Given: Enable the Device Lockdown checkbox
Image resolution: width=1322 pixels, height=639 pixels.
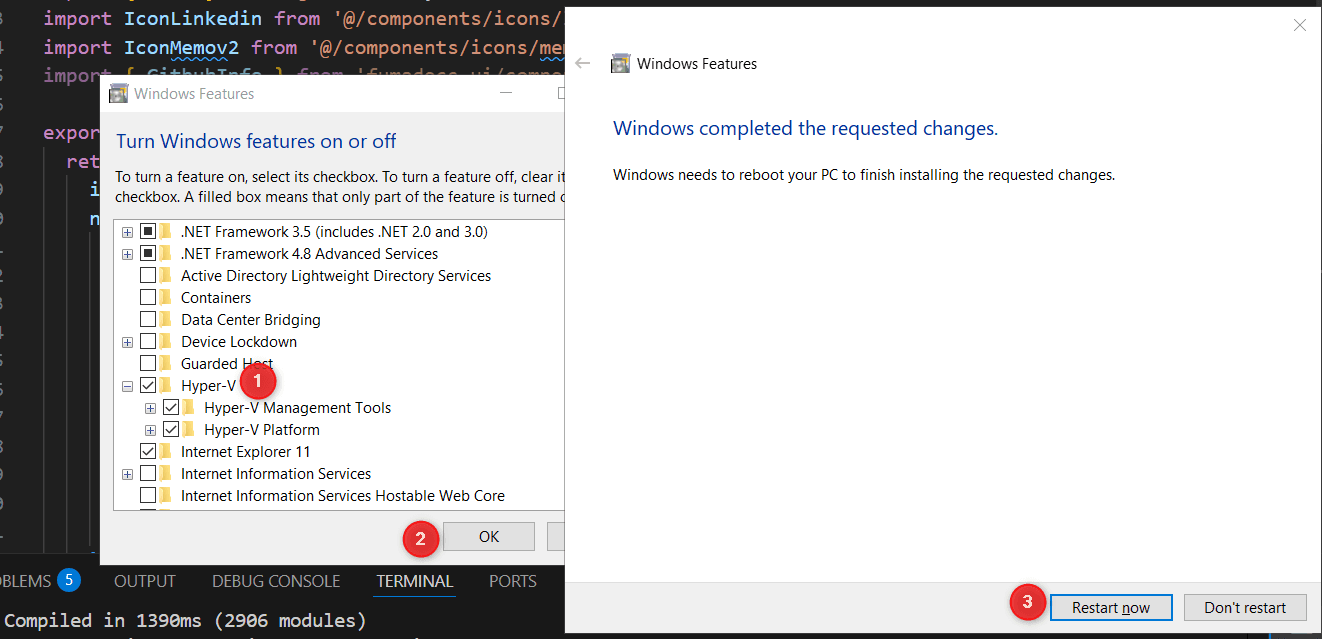Looking at the screenshot, I should coord(148,342).
